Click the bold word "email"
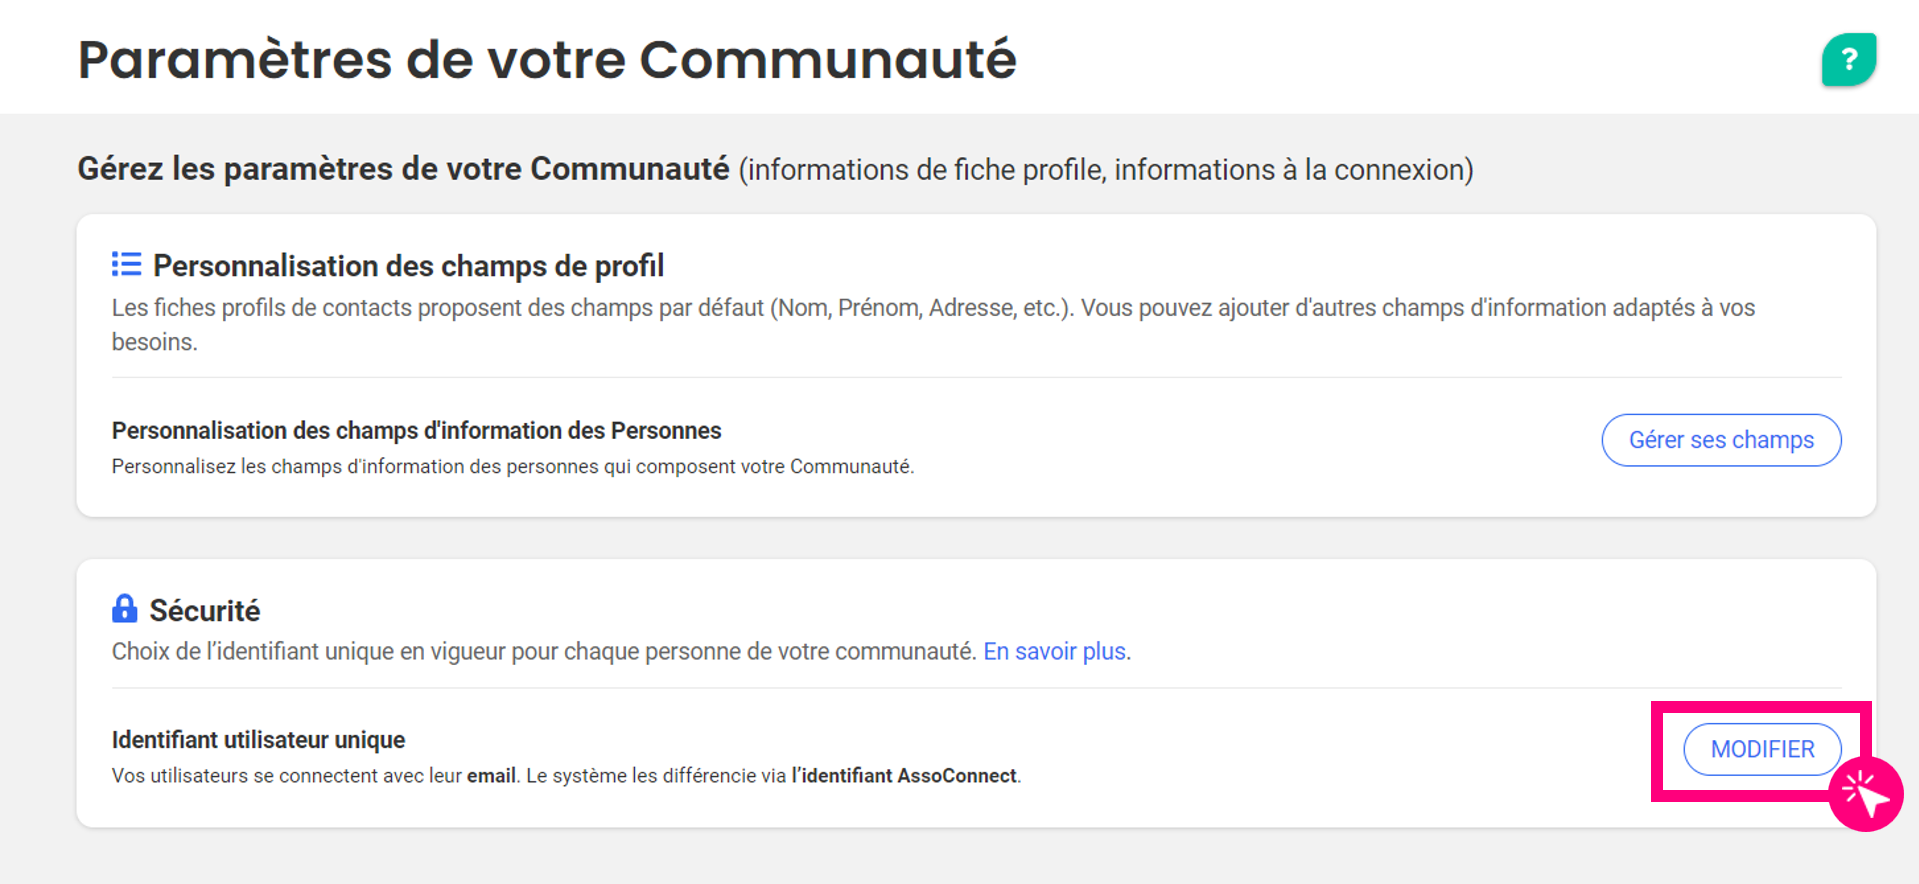 tap(491, 776)
